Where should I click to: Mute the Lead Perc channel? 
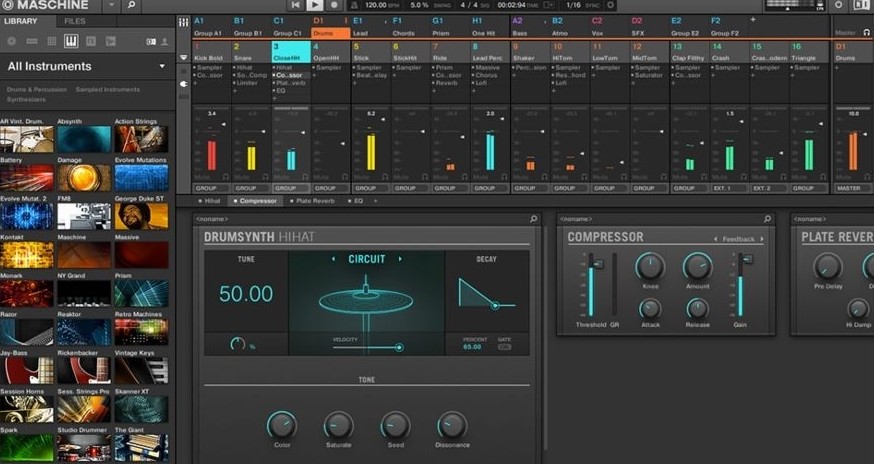[x=480, y=177]
